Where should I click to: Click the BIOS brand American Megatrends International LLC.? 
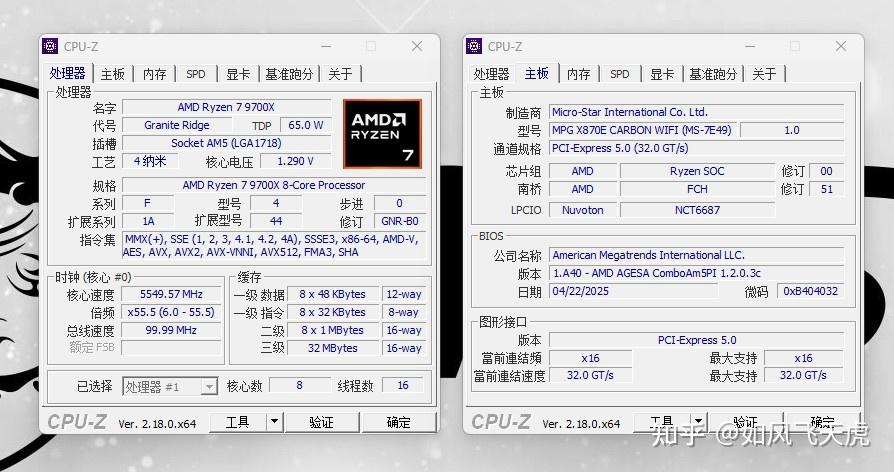[x=696, y=255]
